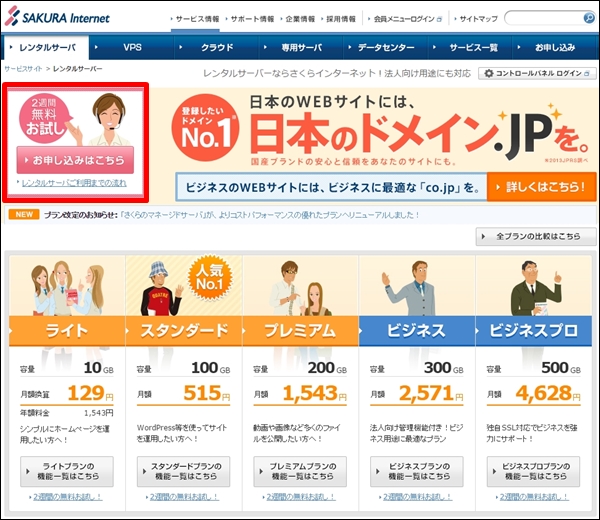The height and width of the screenshot is (520, 600).
Task: Select 企業情報 in top menu
Action: click(x=298, y=19)
